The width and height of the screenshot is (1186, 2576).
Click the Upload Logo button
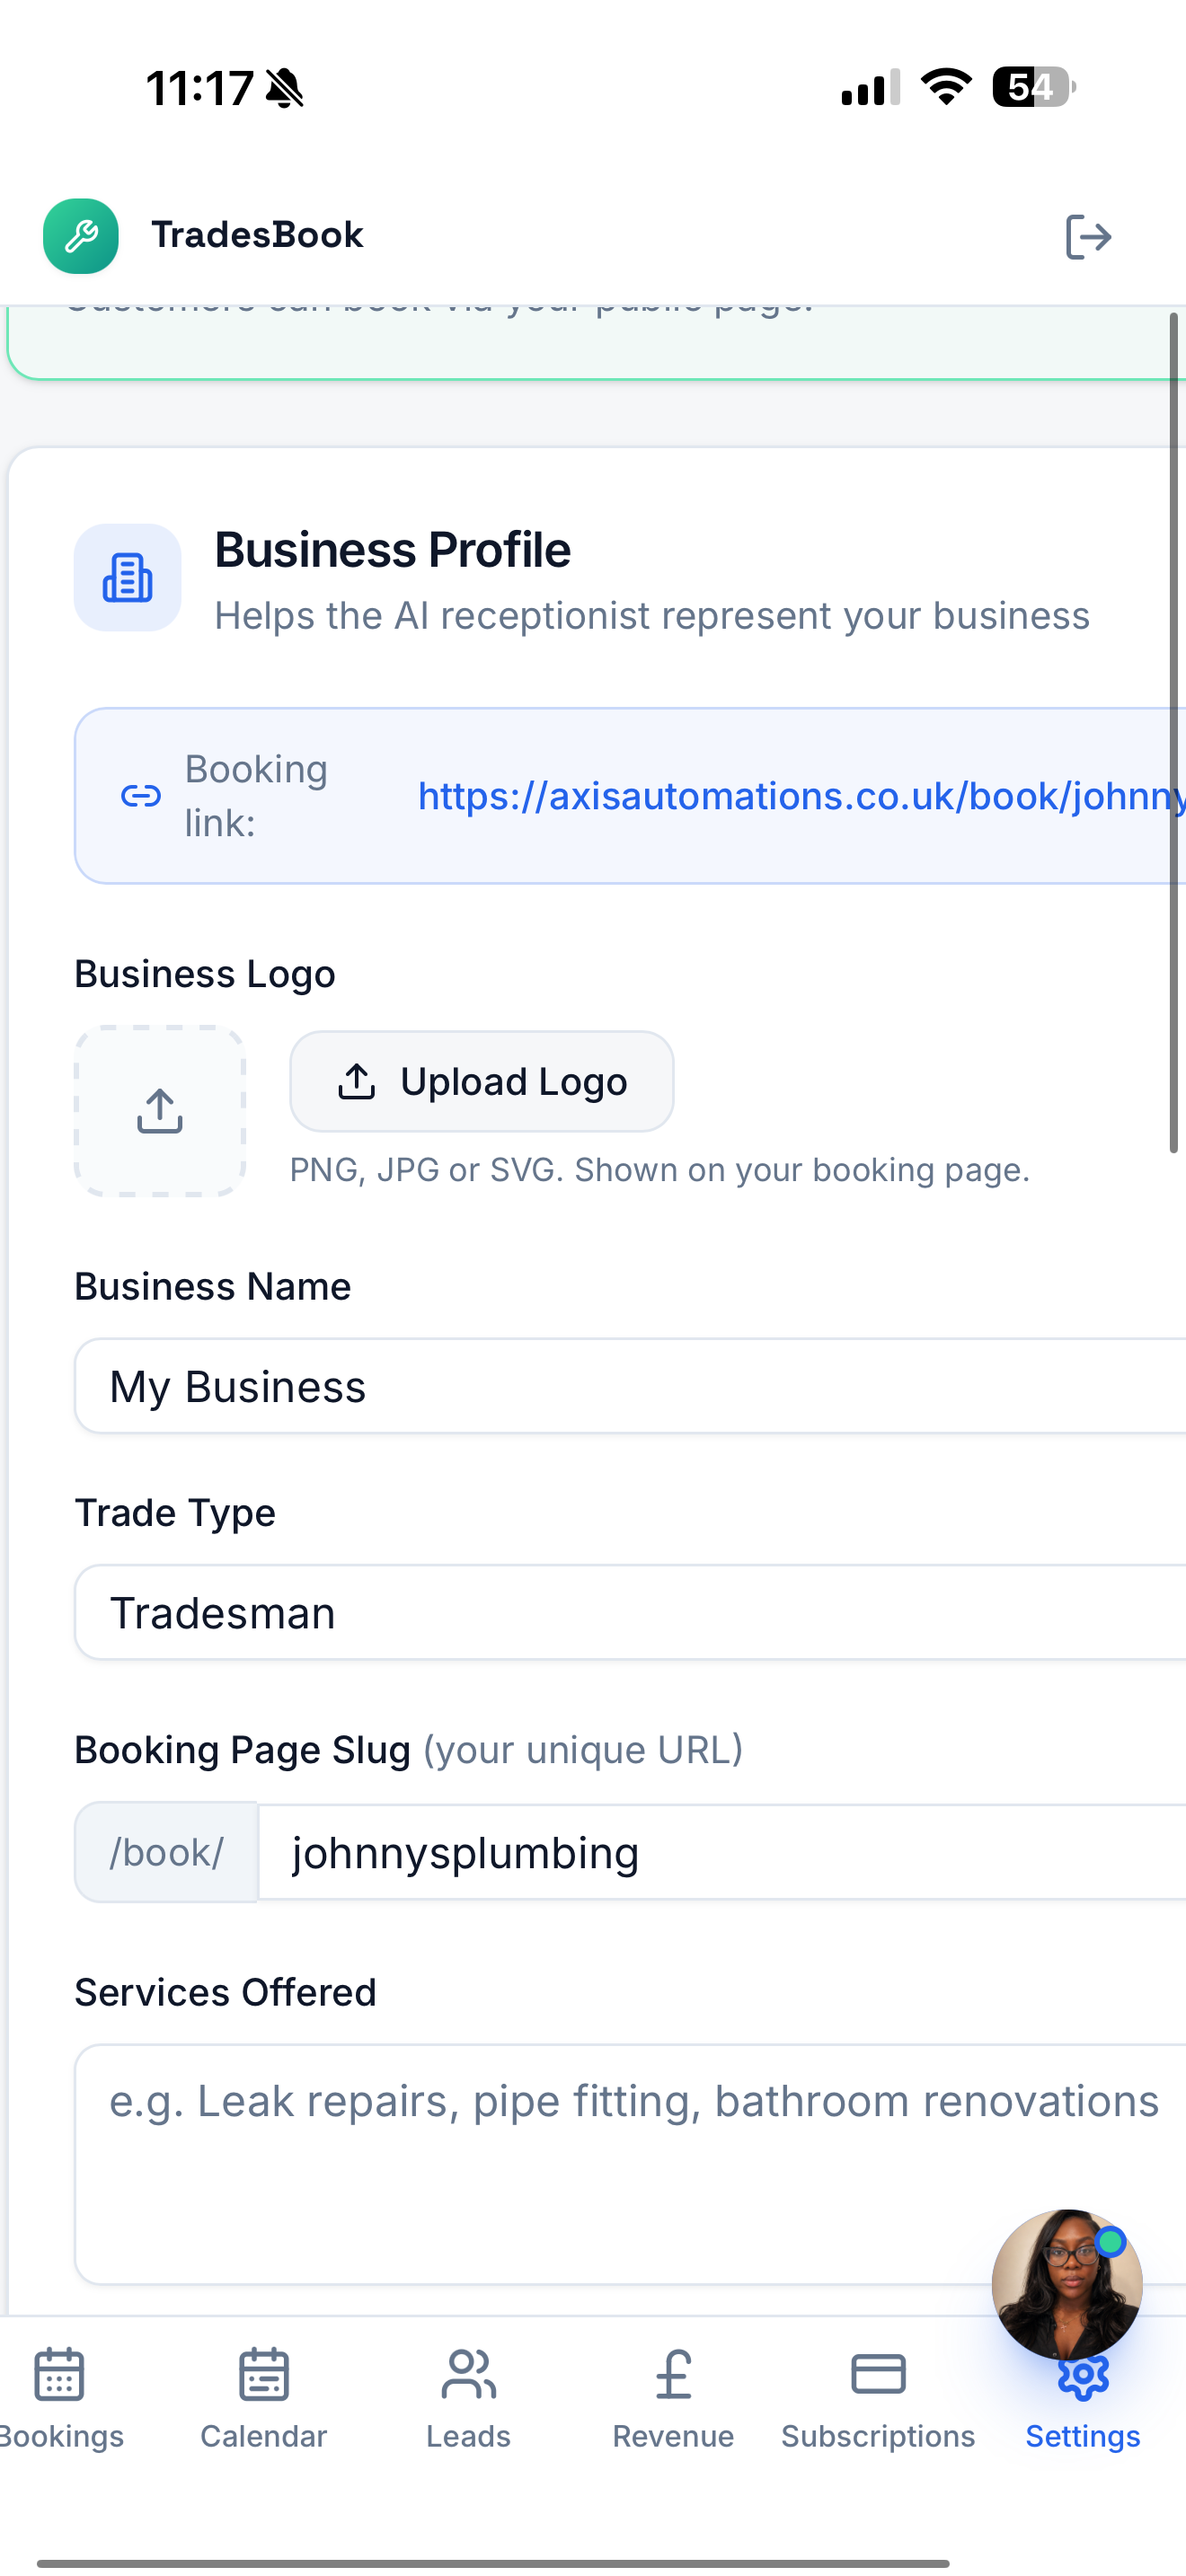(x=482, y=1082)
